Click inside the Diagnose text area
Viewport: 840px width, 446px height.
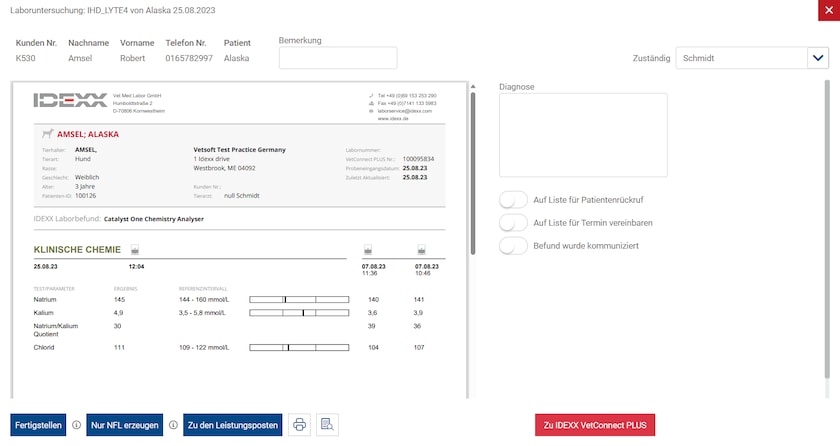click(x=583, y=135)
